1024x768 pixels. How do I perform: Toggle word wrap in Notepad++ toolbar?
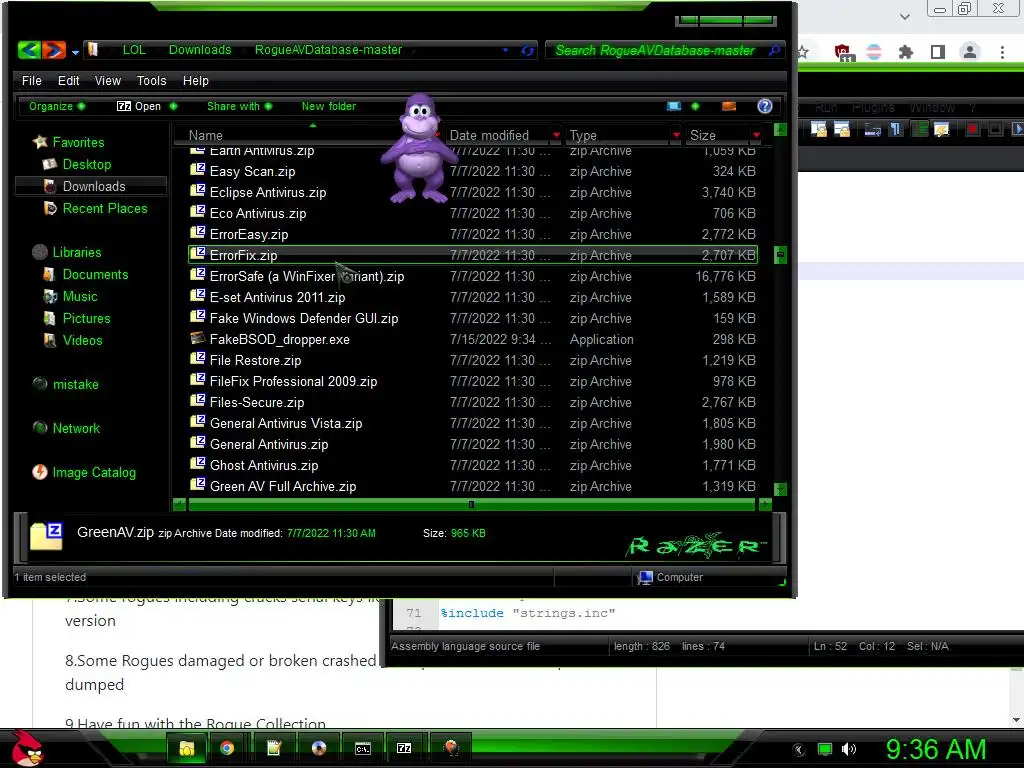pos(872,129)
